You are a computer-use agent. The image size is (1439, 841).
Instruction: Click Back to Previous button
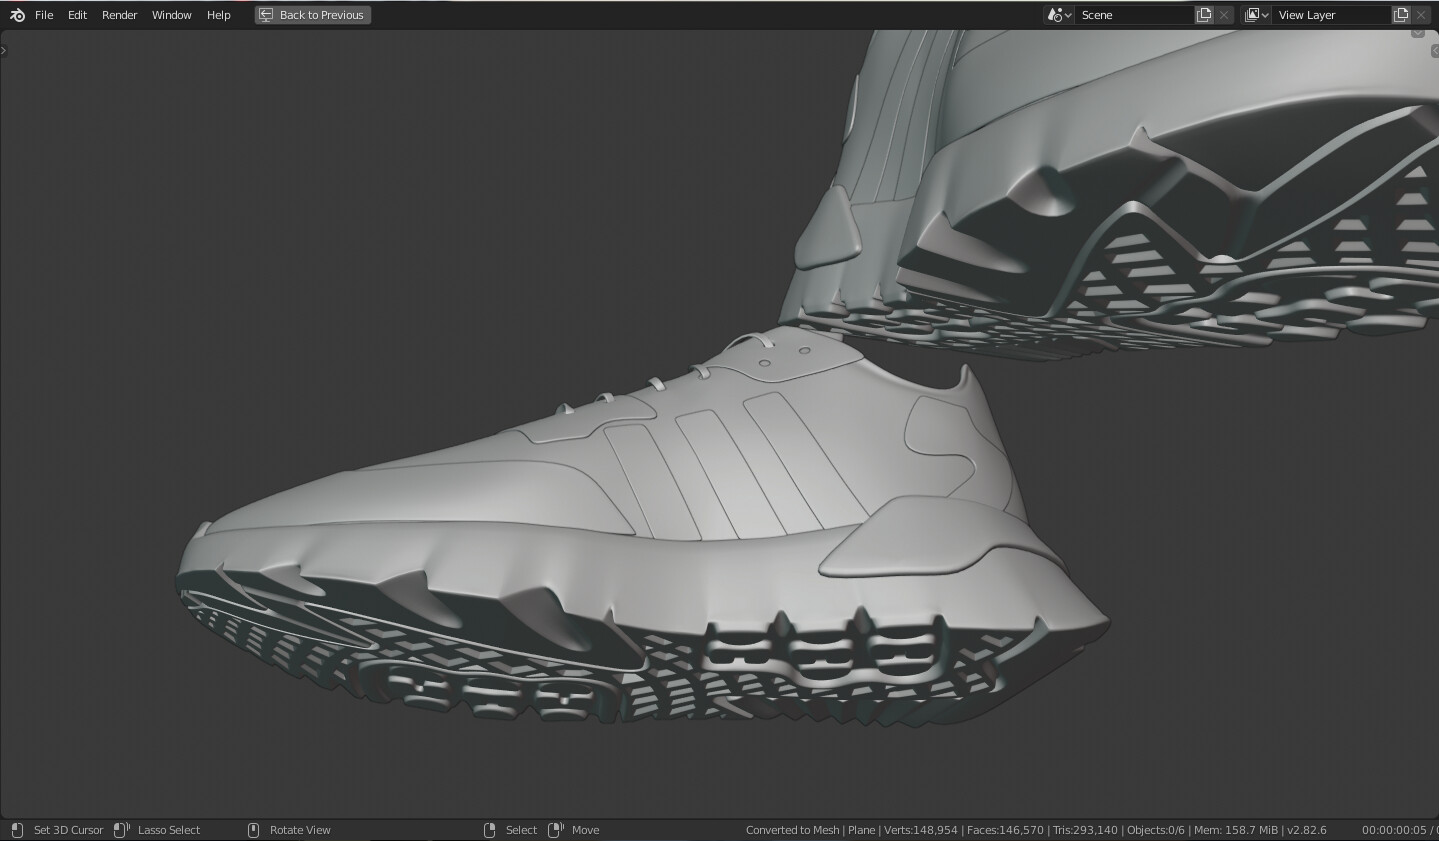(x=313, y=15)
